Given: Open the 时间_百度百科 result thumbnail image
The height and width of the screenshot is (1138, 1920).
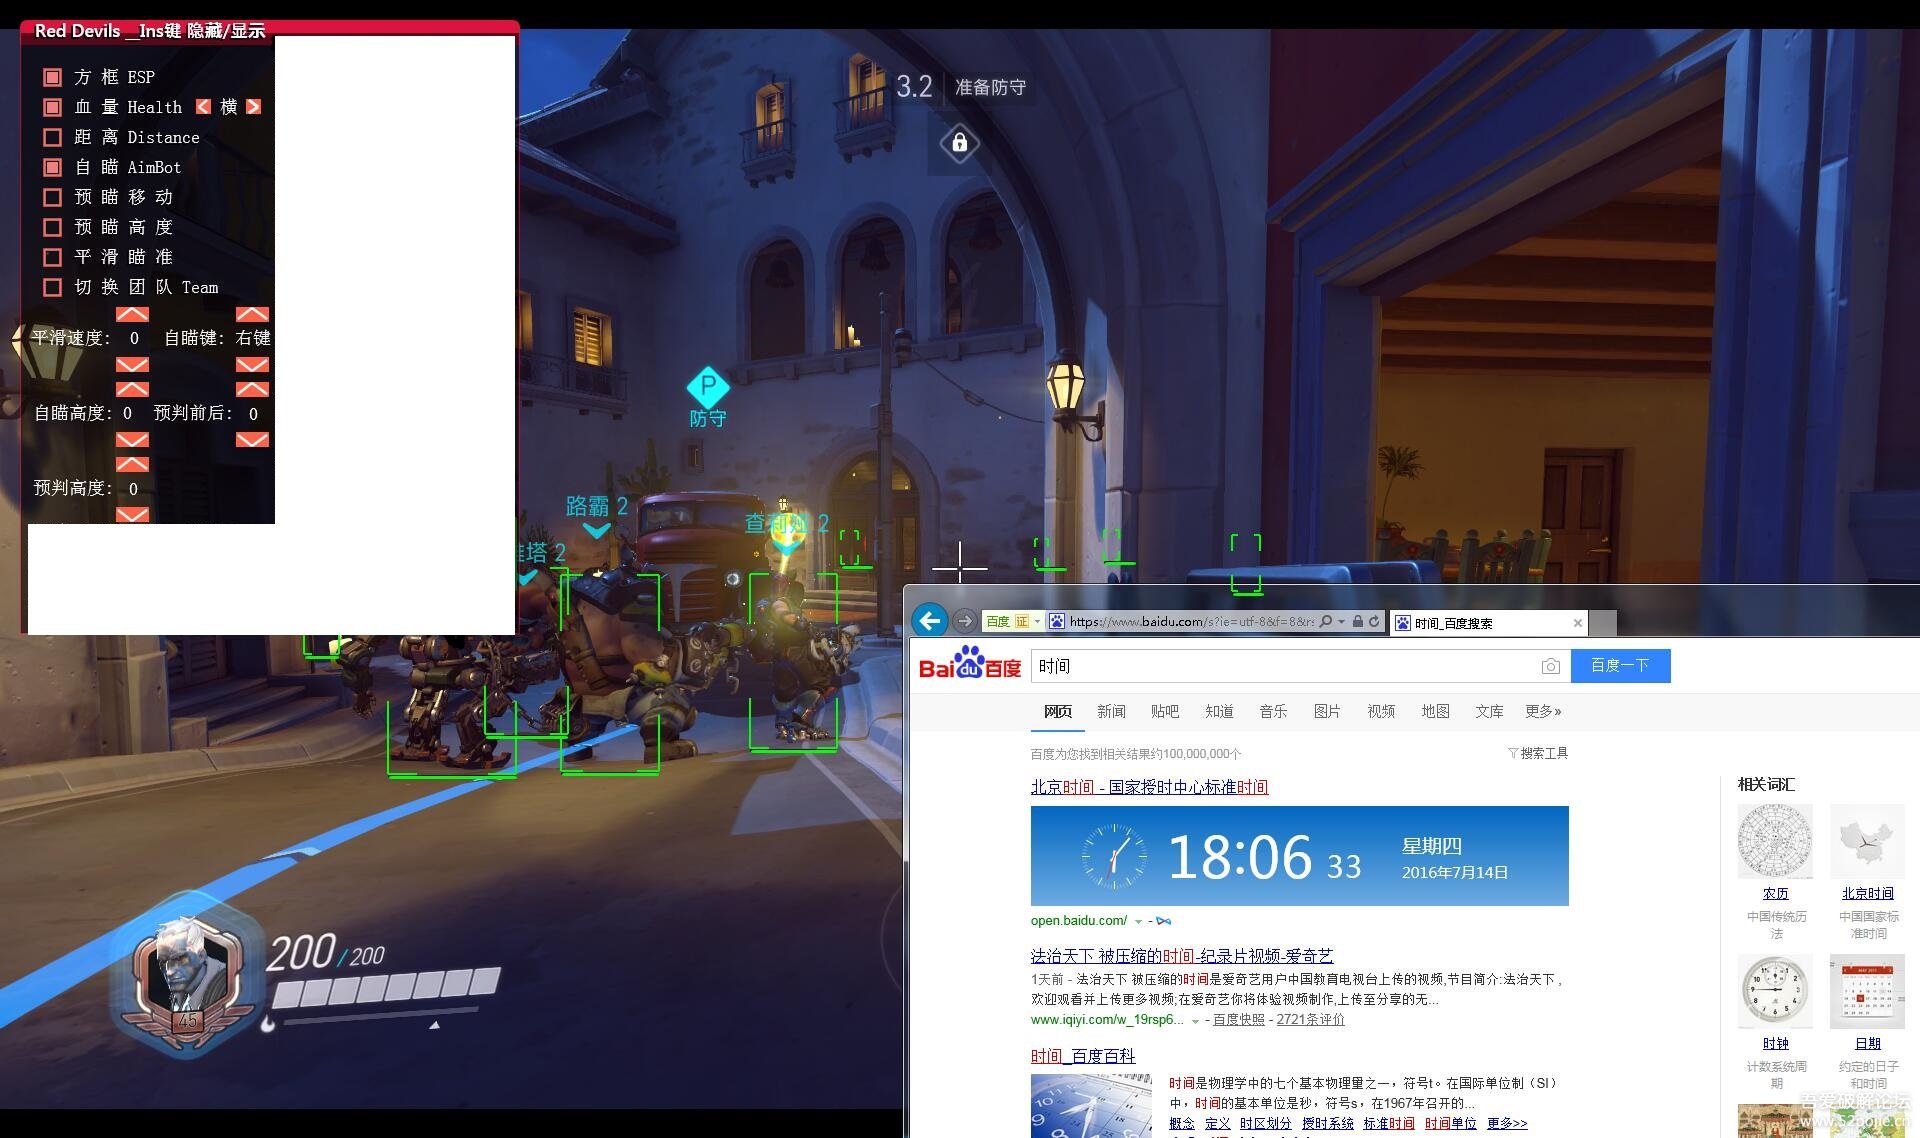Looking at the screenshot, I should pyautogui.click(x=1091, y=1106).
